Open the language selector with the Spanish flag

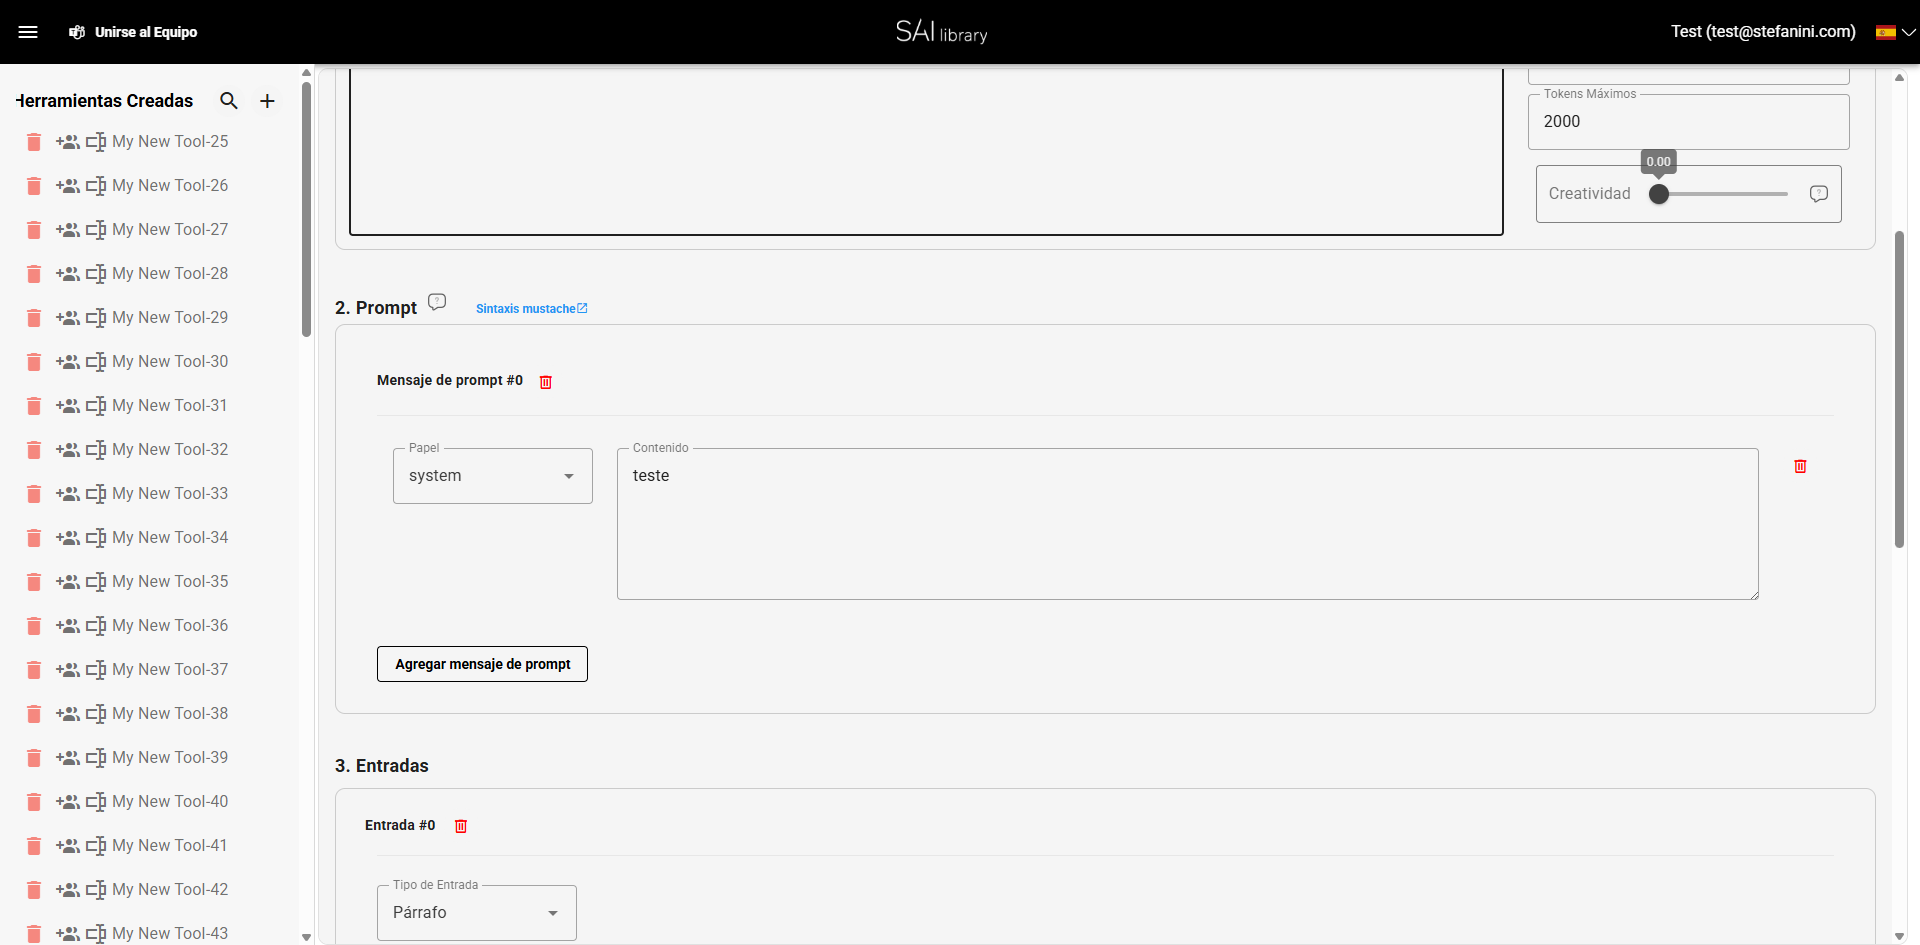coord(1888,31)
